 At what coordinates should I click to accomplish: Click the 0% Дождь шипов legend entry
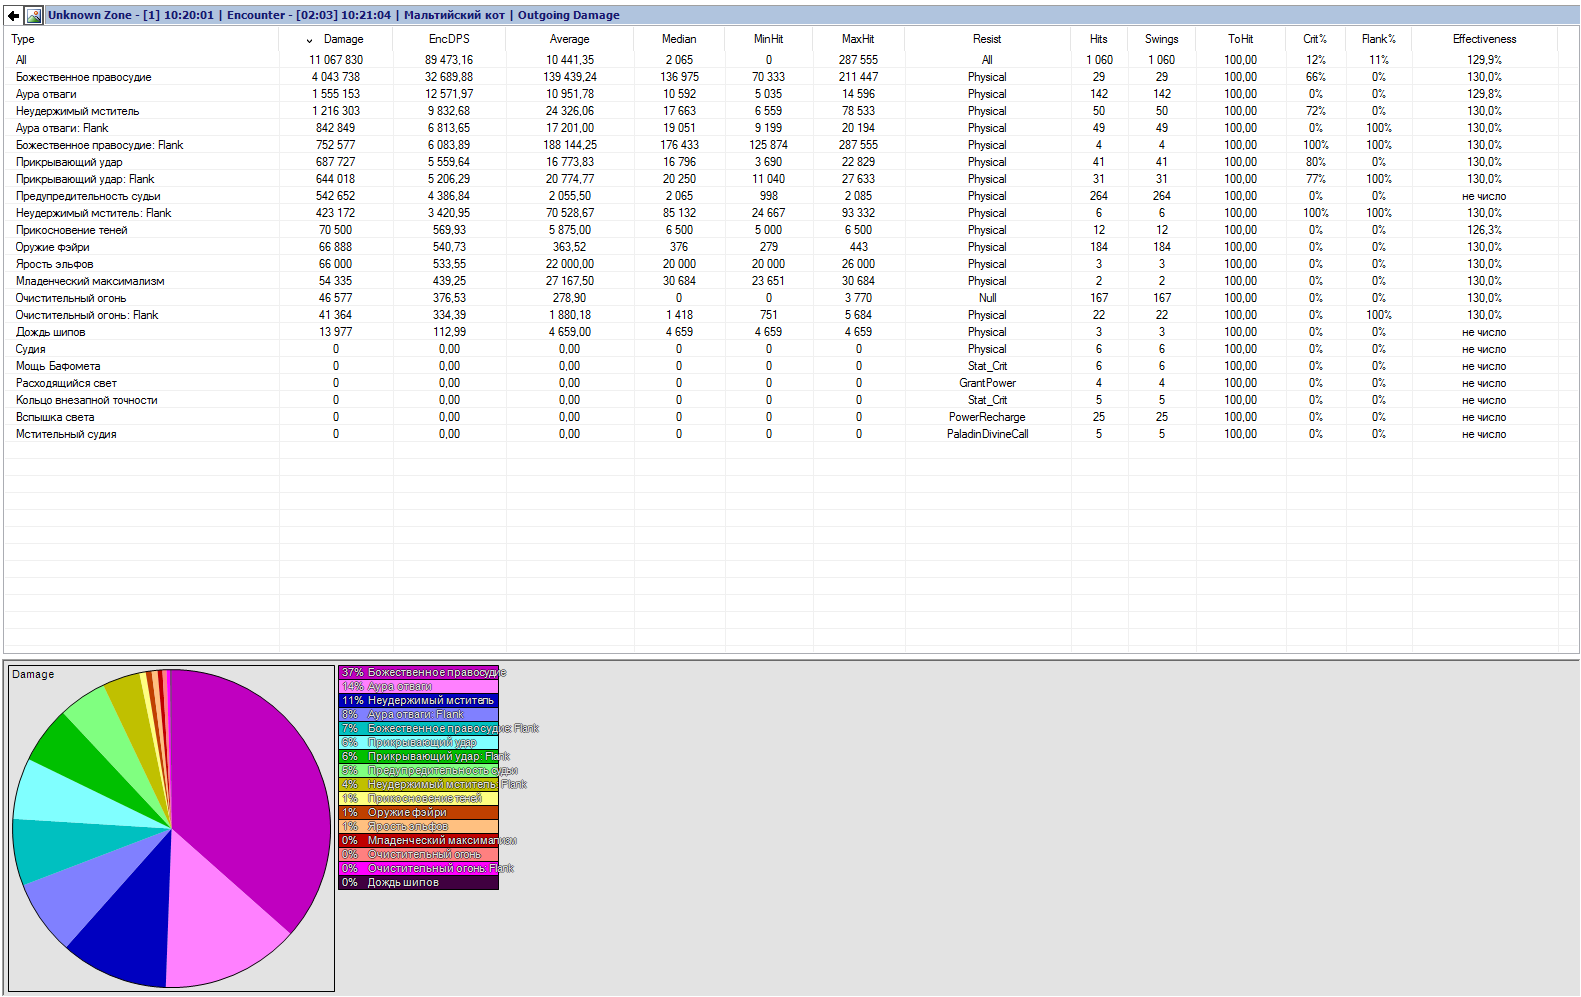(x=418, y=882)
